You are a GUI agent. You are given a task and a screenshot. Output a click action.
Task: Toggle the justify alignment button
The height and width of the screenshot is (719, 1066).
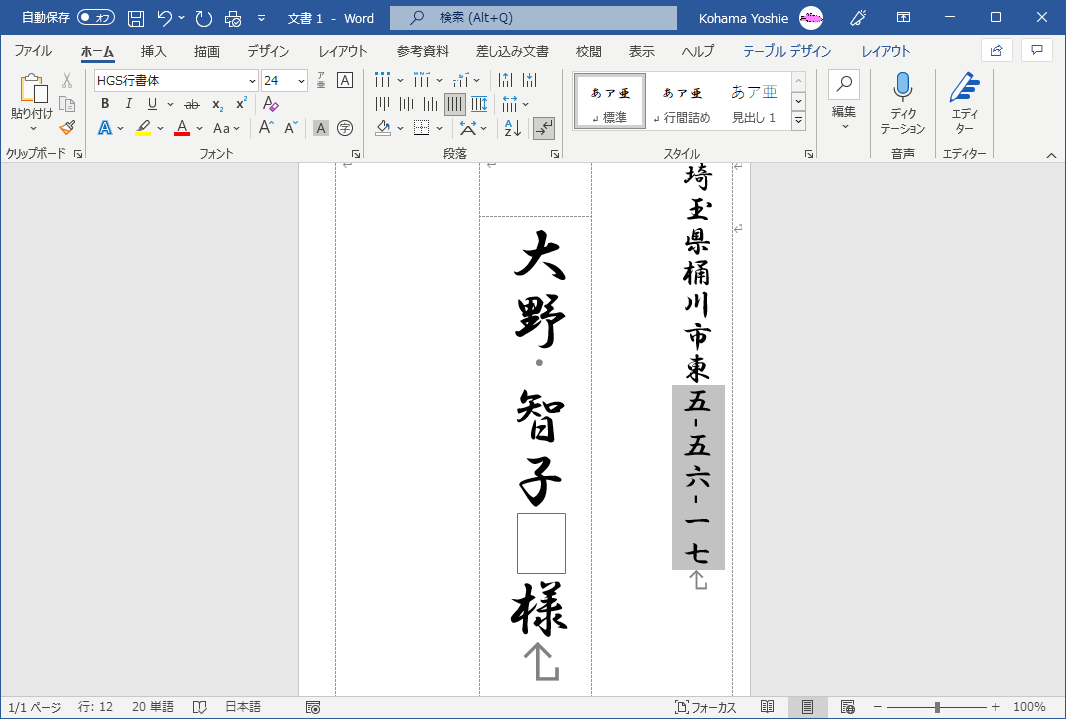click(x=455, y=104)
